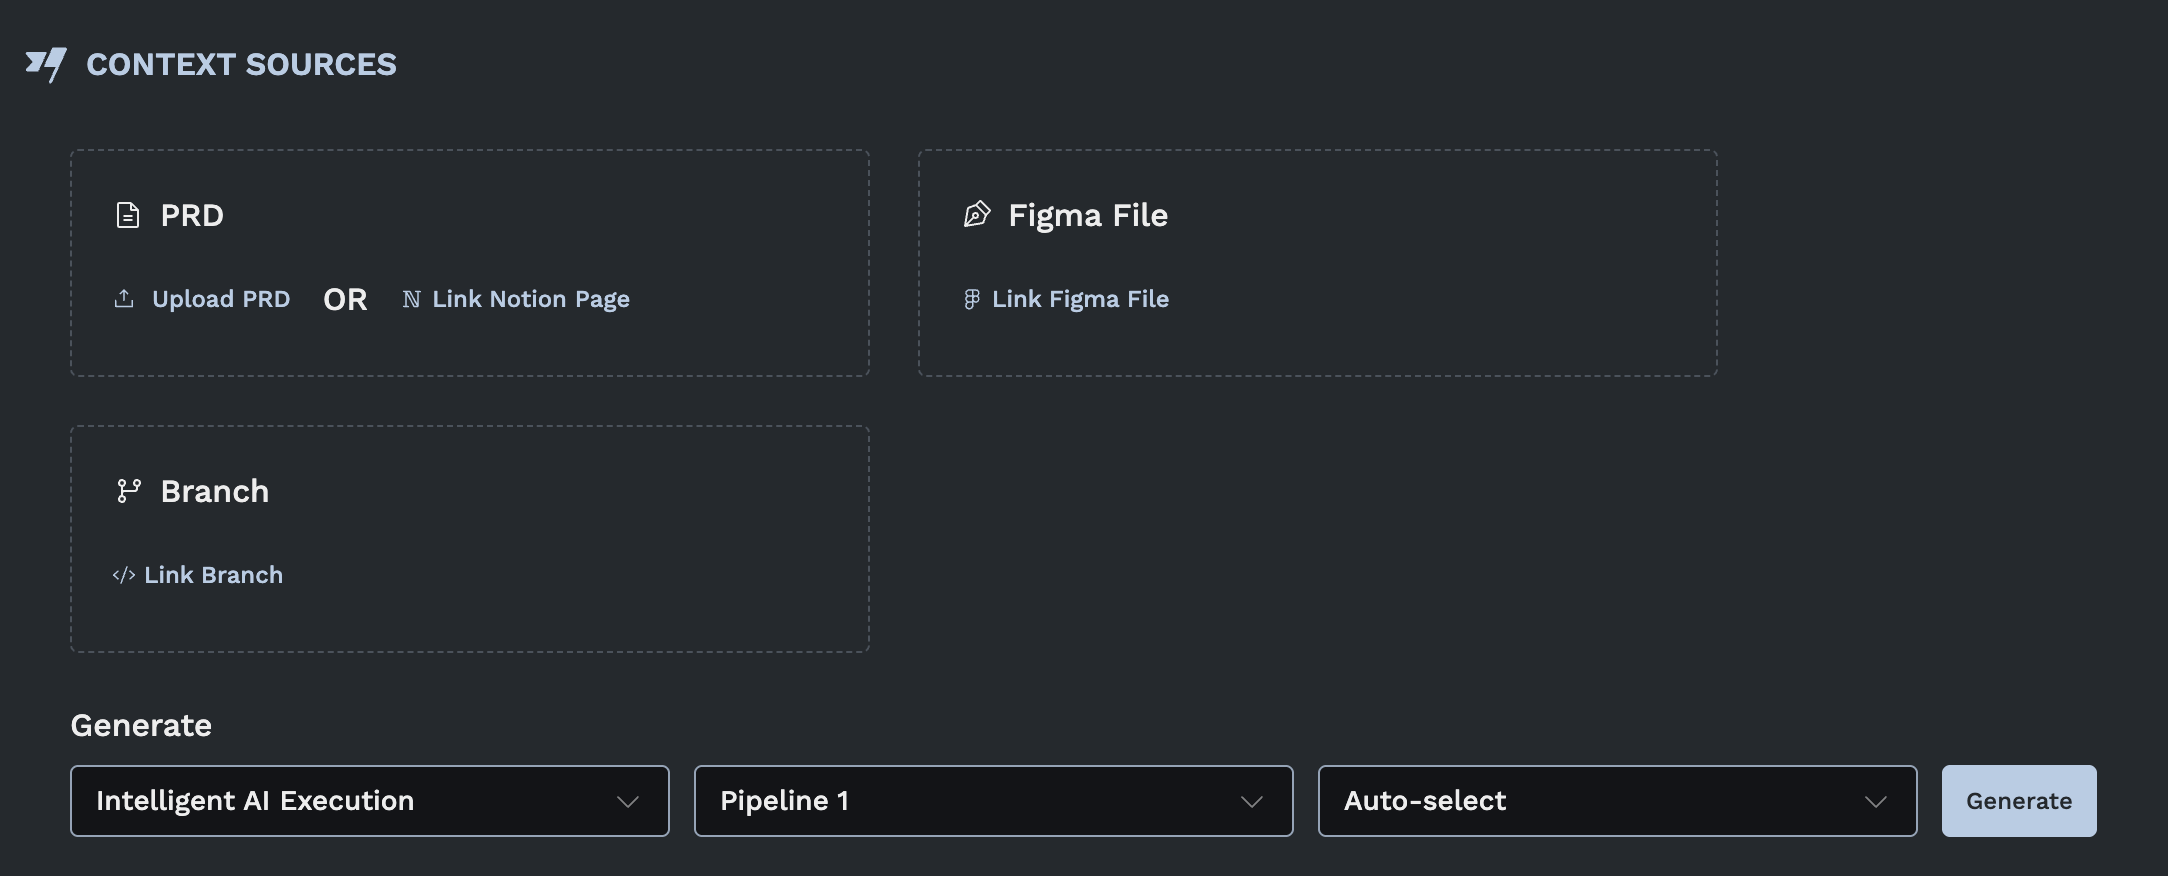Open the Intelligent AI Execution dropdown
Viewport: 2168px width, 876px height.
[x=369, y=801]
